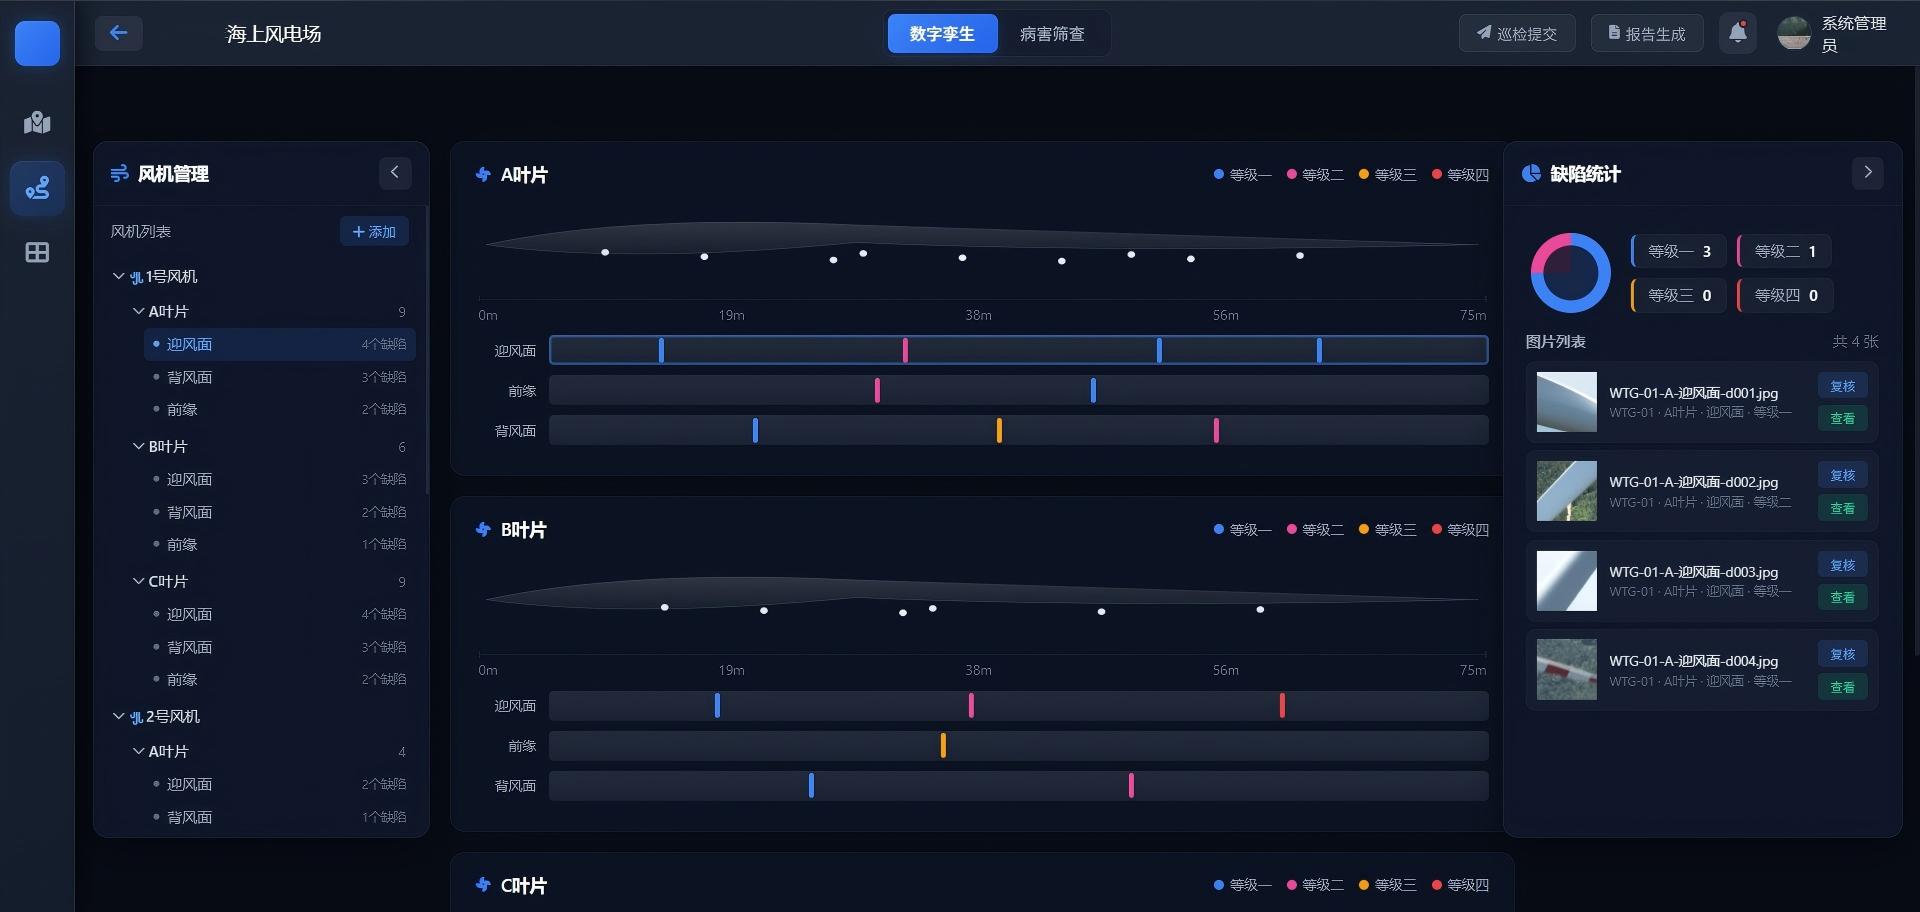Click the 巡检提交 button
Viewport: 1920px width, 912px height.
pos(1517,34)
